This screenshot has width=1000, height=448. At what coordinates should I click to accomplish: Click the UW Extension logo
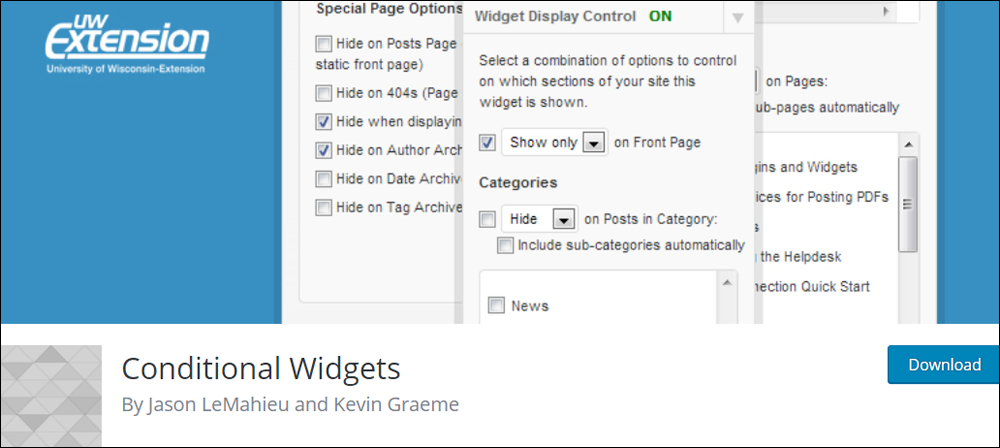pos(126,41)
